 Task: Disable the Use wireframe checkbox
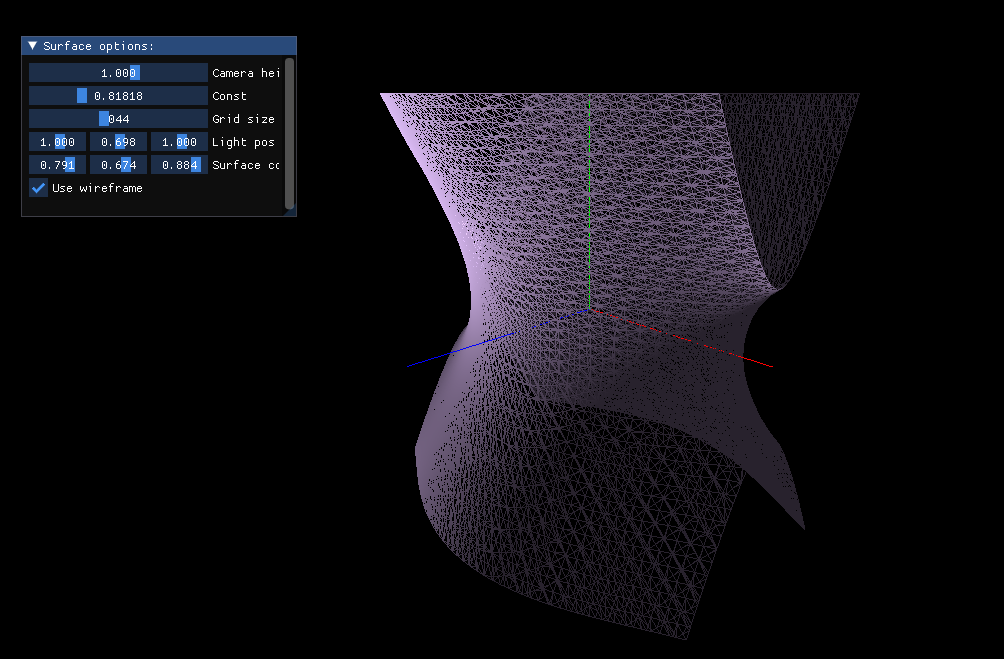[38, 188]
